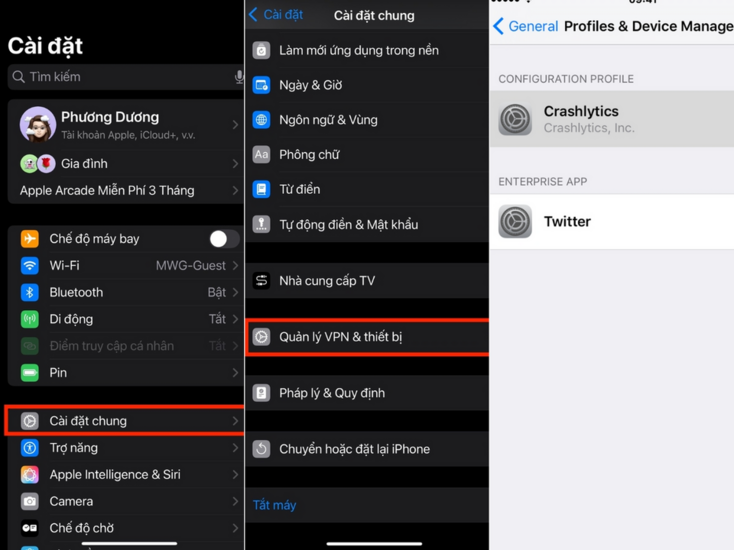Tap the Pin battery icon

point(30,373)
